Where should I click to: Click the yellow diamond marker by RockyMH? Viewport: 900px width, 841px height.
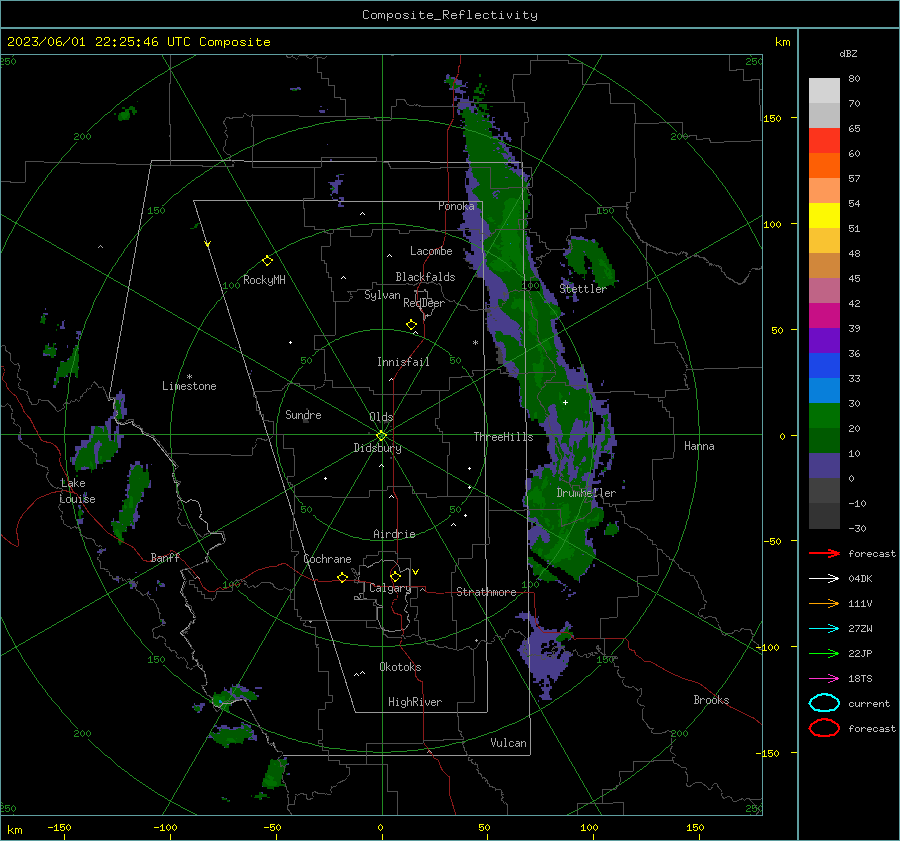click(267, 261)
